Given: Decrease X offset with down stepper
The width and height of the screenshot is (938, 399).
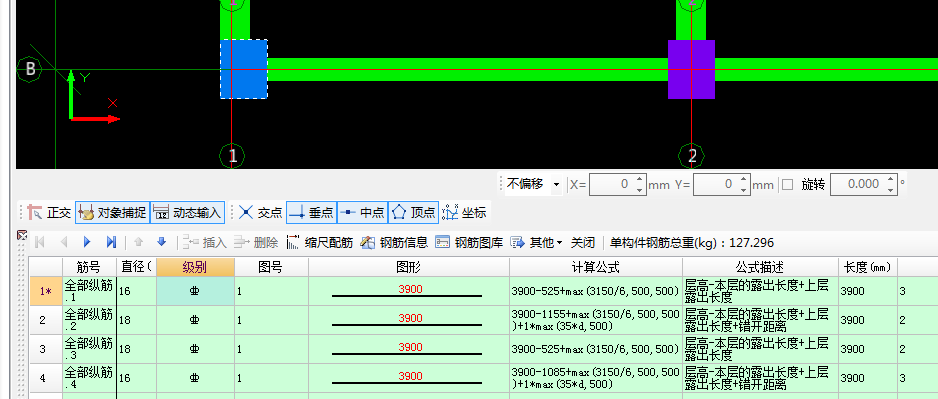Looking at the screenshot, I should 639,190.
